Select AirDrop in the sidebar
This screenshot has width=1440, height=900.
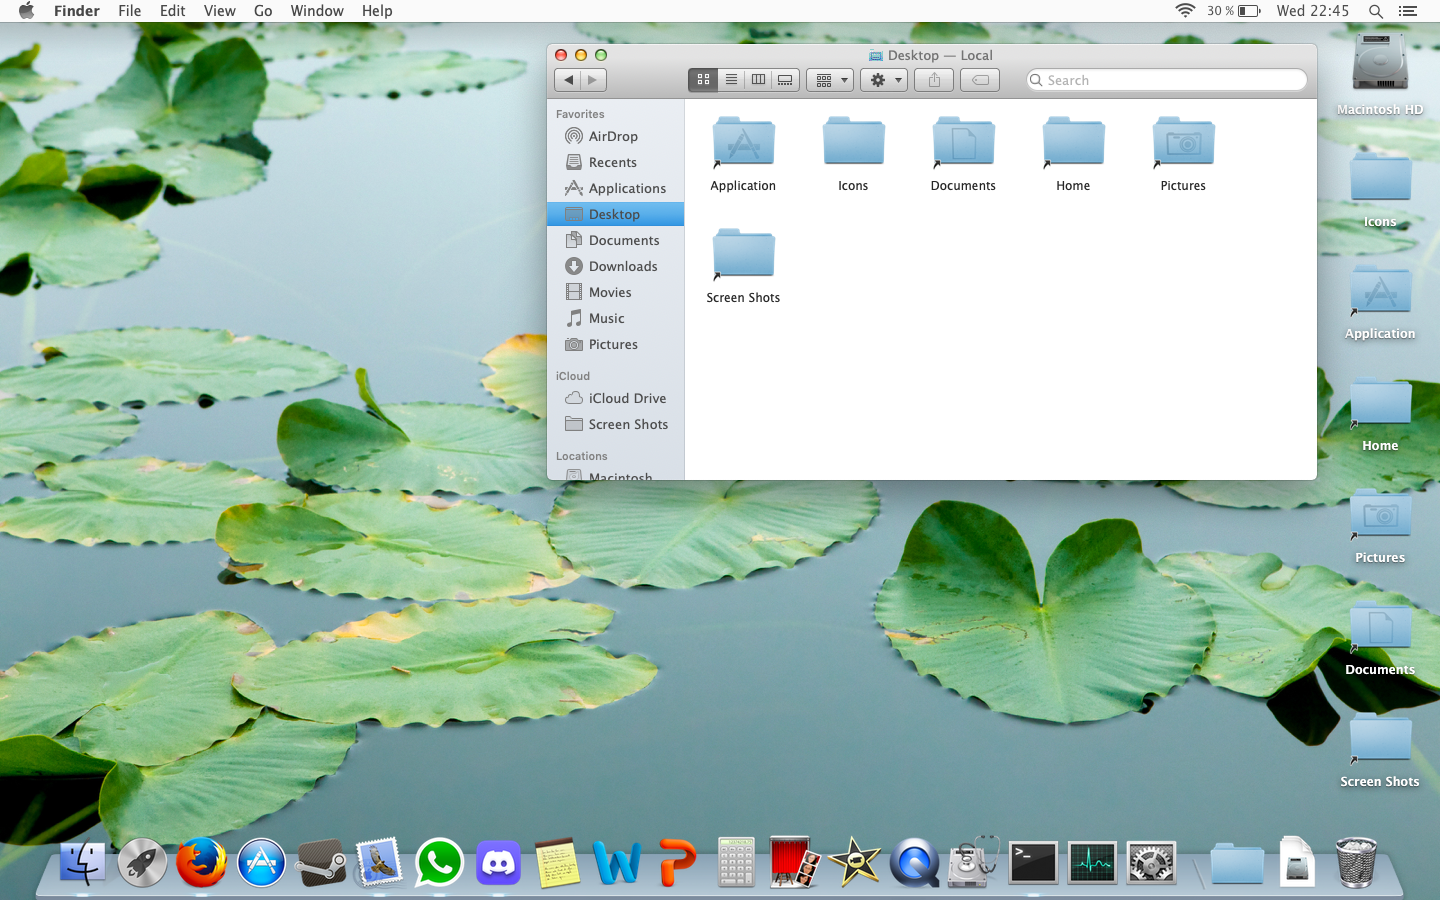click(x=615, y=136)
